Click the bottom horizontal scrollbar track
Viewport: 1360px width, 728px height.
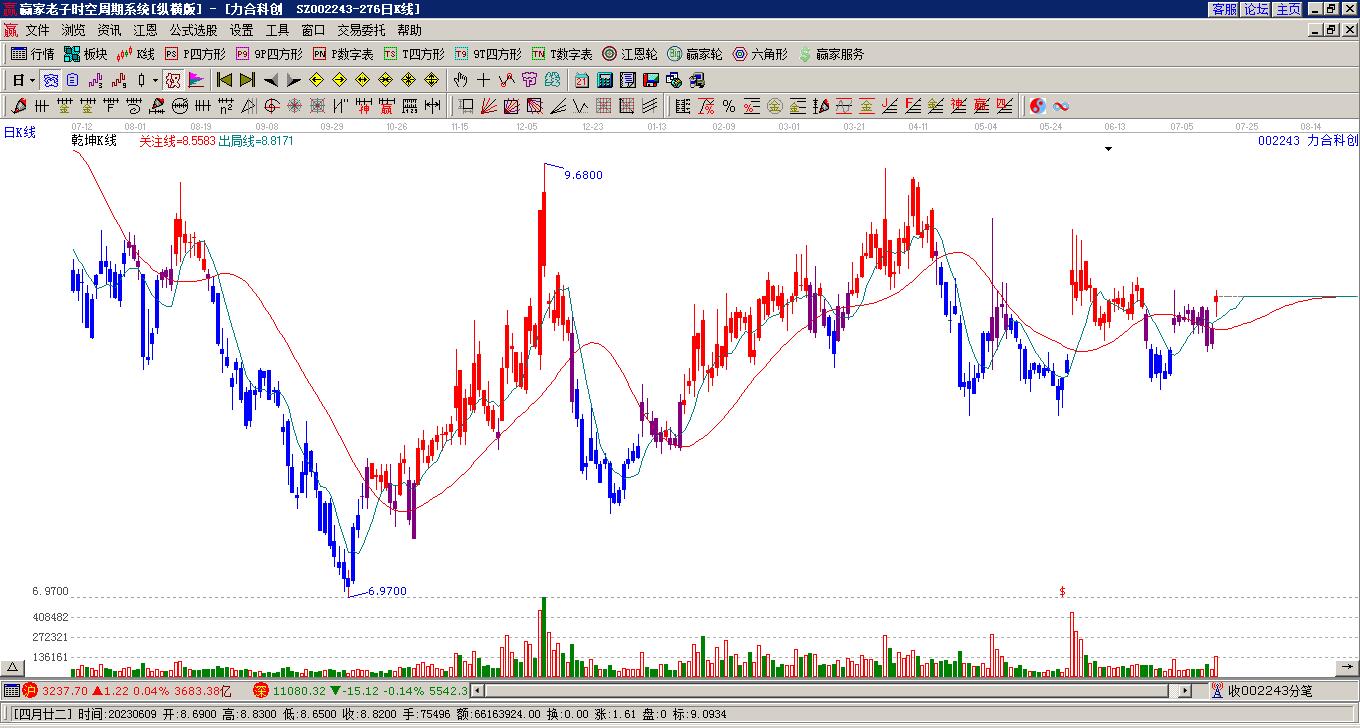[x=820, y=691]
